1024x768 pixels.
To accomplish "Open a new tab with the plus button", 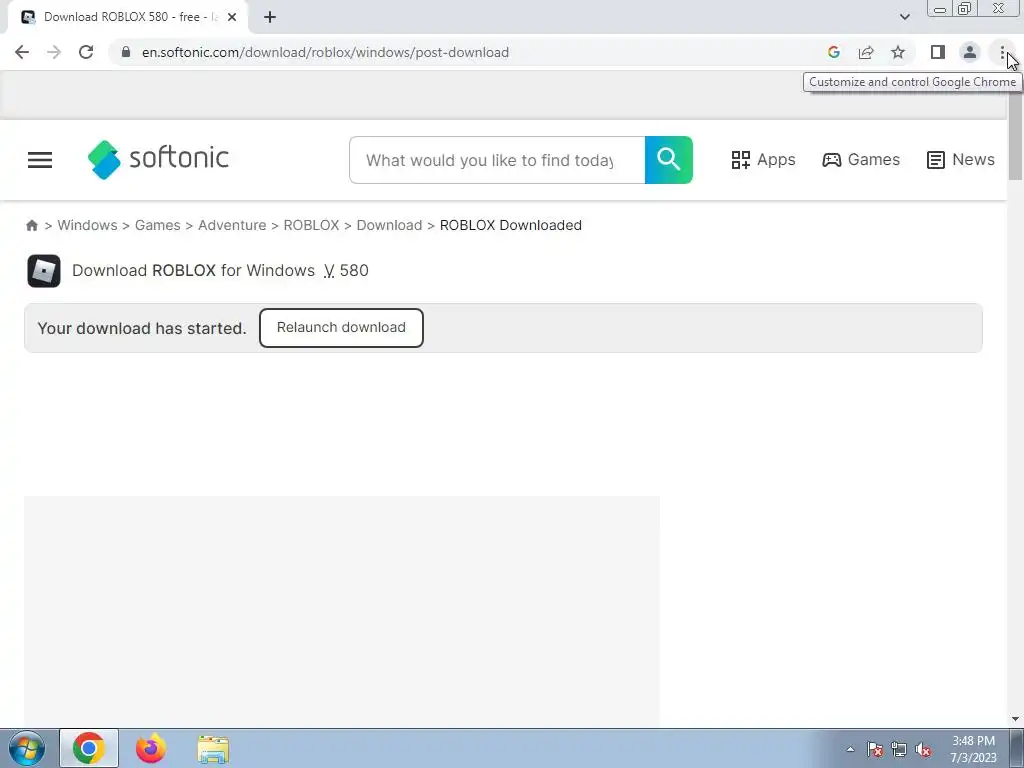I will click(270, 17).
